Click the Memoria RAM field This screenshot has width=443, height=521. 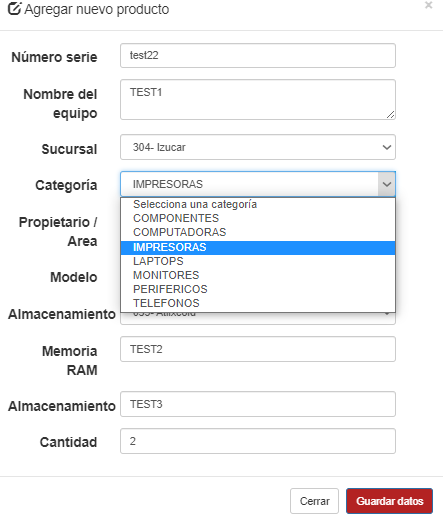pos(258,349)
